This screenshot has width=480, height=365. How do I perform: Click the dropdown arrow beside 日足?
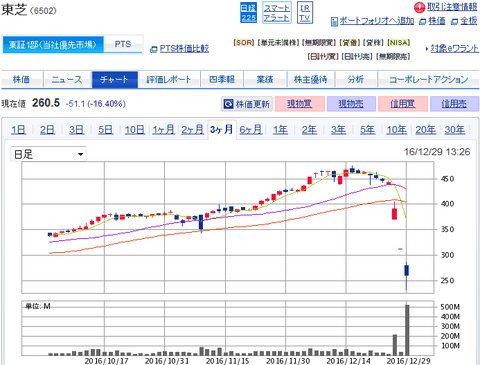[x=80, y=154]
